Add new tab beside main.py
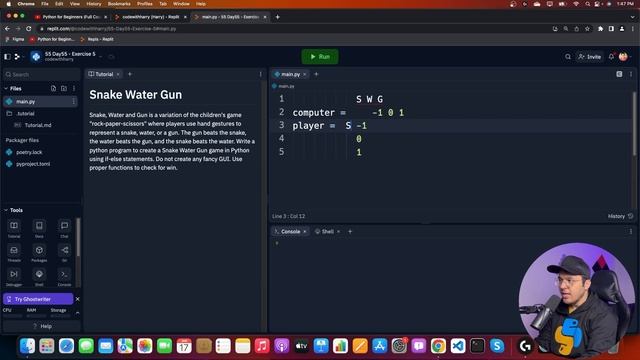Screen dimensions: 640x360 316,74
